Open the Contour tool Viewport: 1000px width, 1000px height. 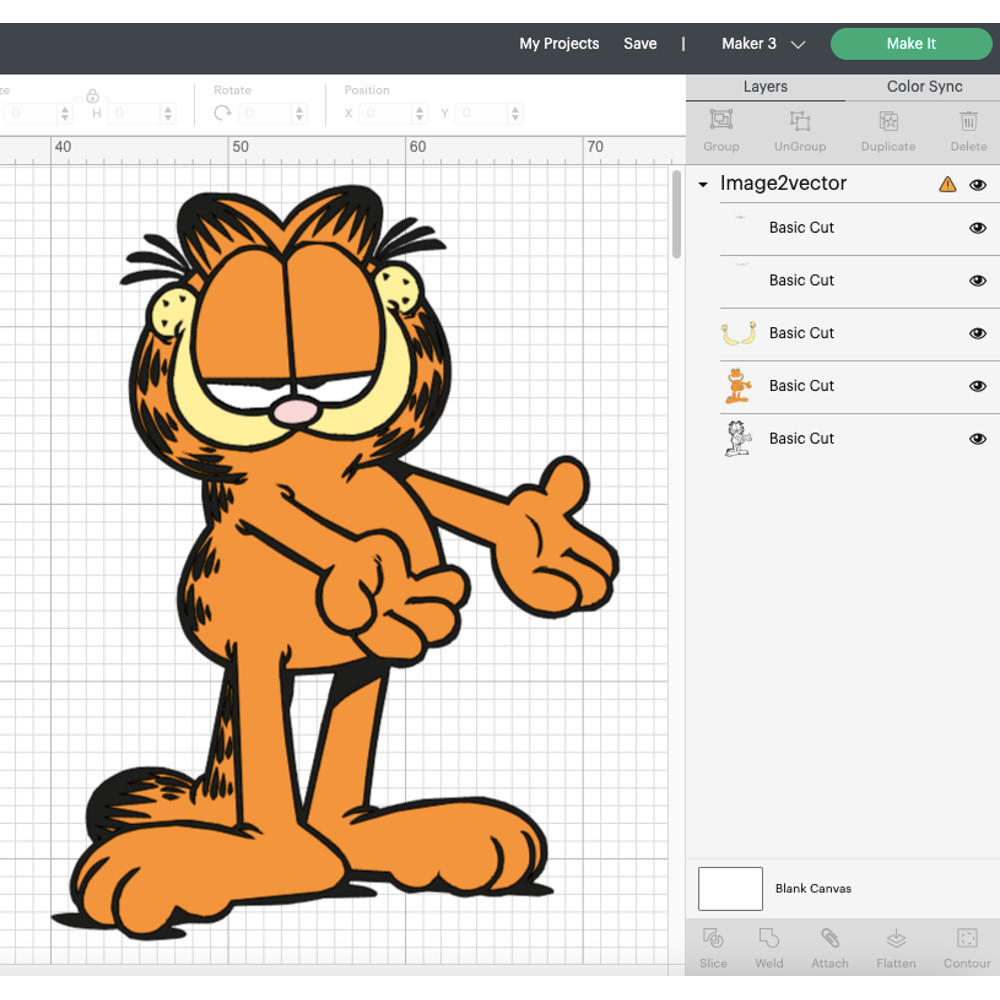[x=965, y=945]
